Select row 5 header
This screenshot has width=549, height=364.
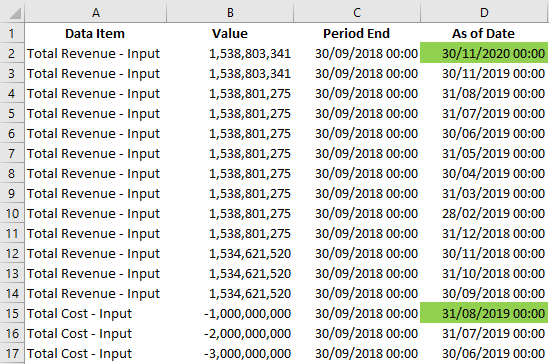click(12, 113)
